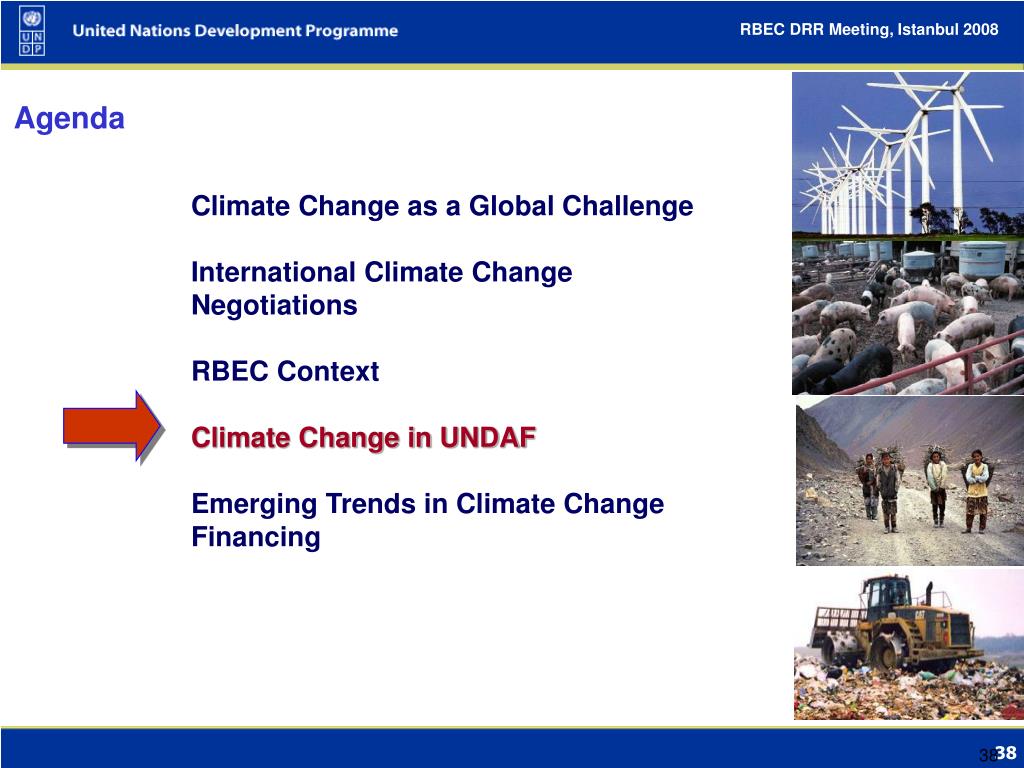Click the UNDP logo emblem

click(x=31, y=31)
